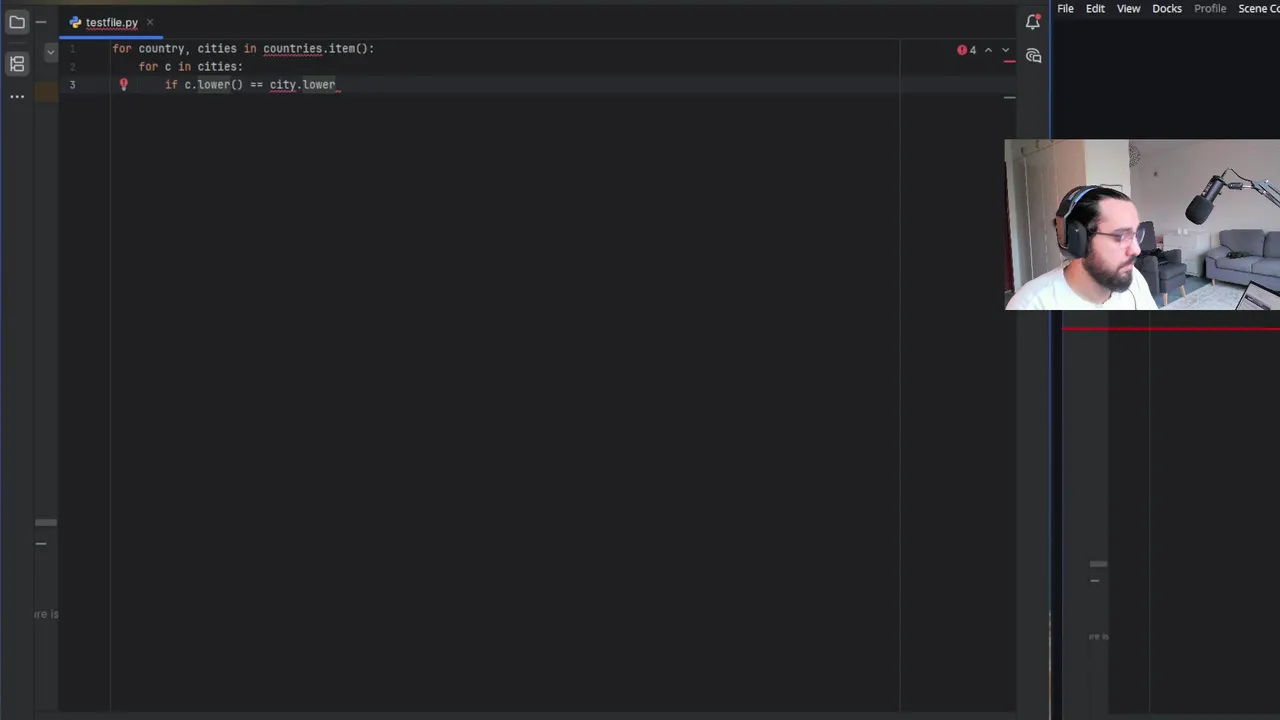
Task: Click the underlined 'countries' identifier
Action: pyautogui.click(x=292, y=48)
